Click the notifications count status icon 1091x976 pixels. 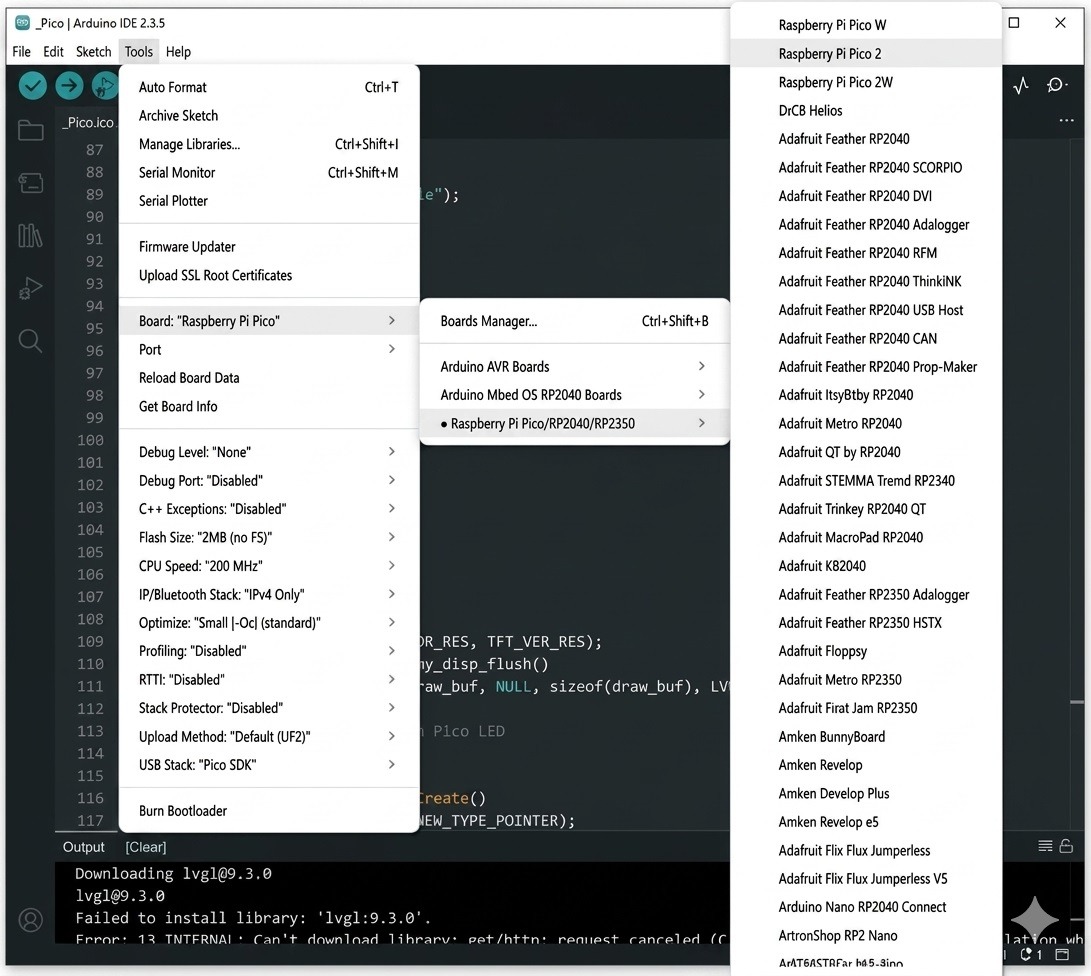pos(1030,954)
